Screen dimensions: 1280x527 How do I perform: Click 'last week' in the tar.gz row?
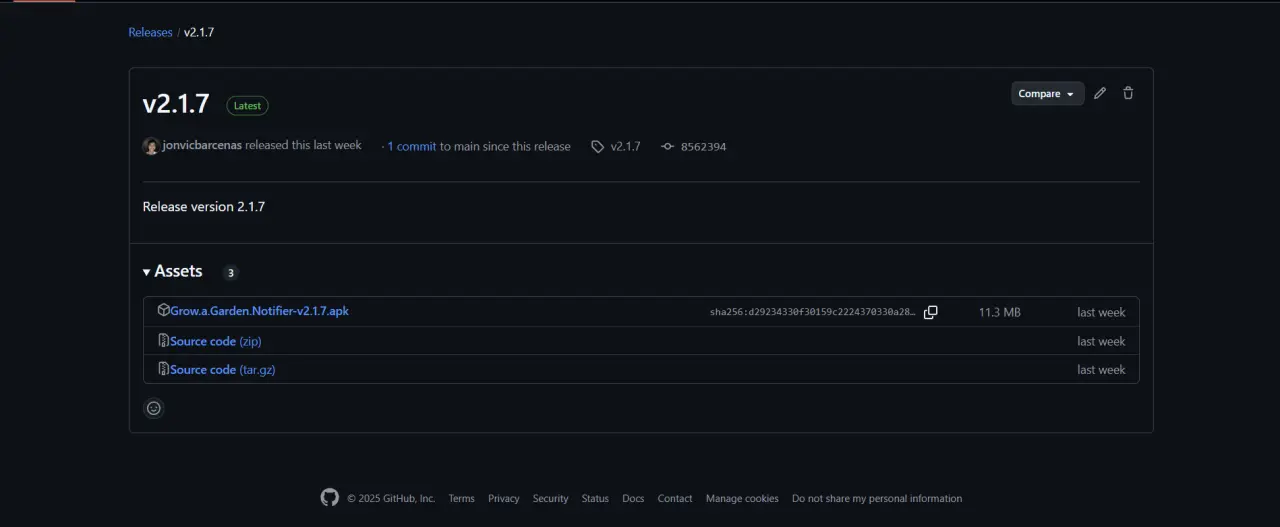1101,369
